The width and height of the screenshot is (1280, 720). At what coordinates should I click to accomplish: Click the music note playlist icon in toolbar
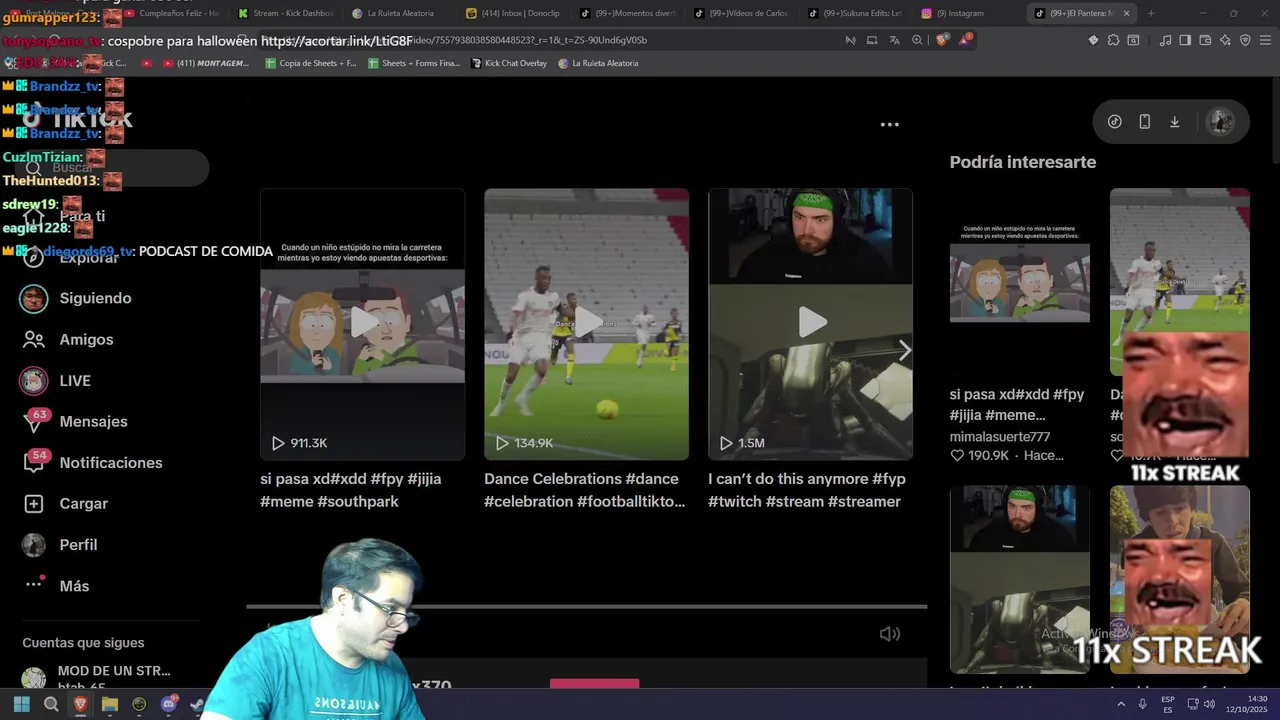1165,40
